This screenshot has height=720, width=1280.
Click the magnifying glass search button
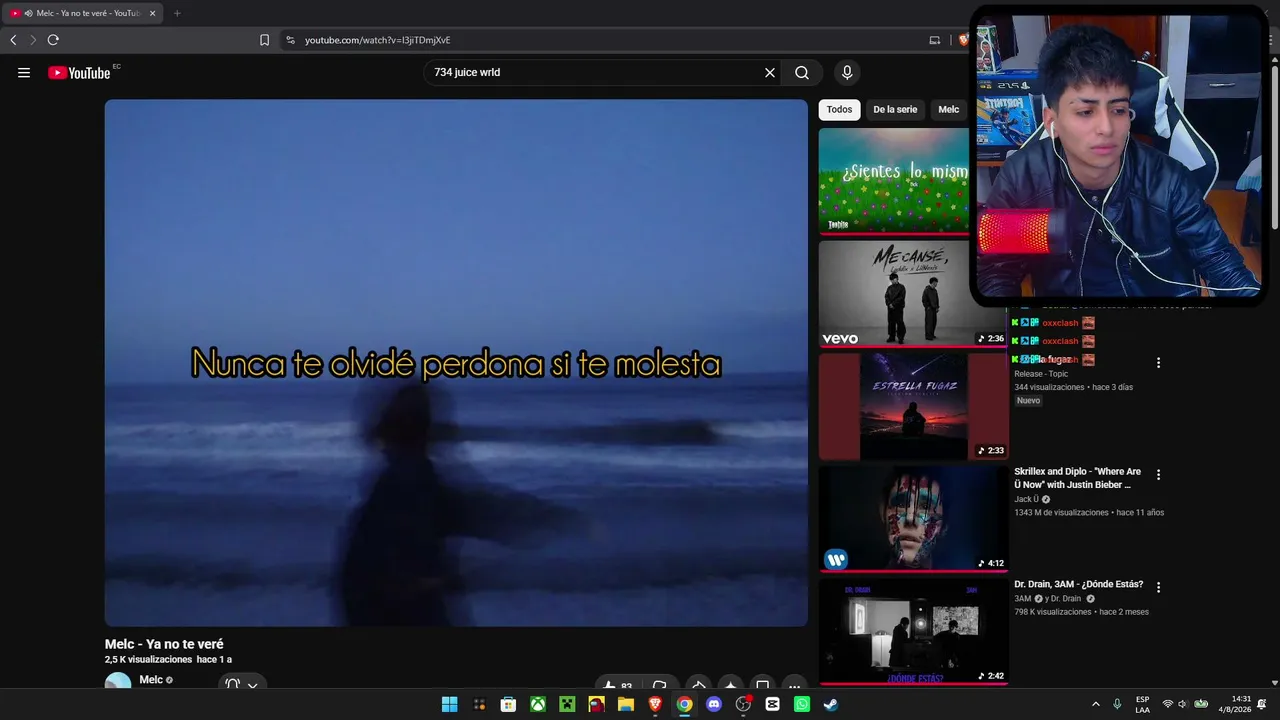802,72
